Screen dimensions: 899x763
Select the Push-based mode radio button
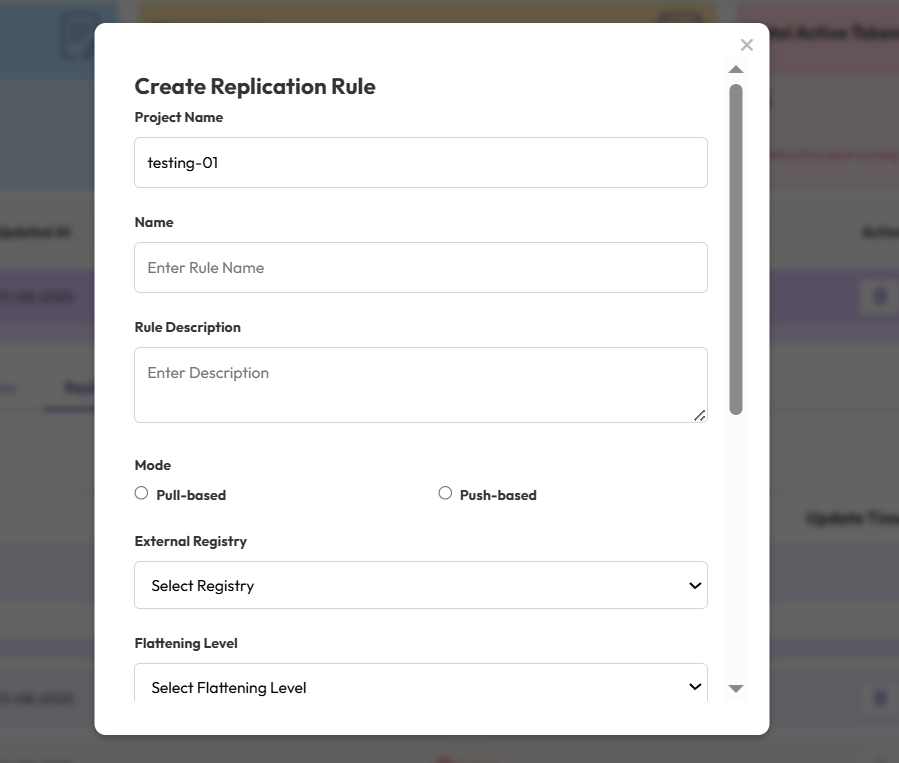[445, 493]
